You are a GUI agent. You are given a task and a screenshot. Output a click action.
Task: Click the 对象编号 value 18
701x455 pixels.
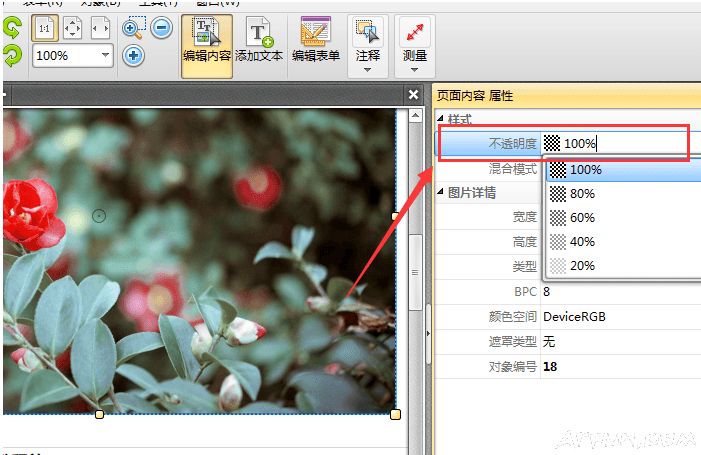tap(550, 367)
